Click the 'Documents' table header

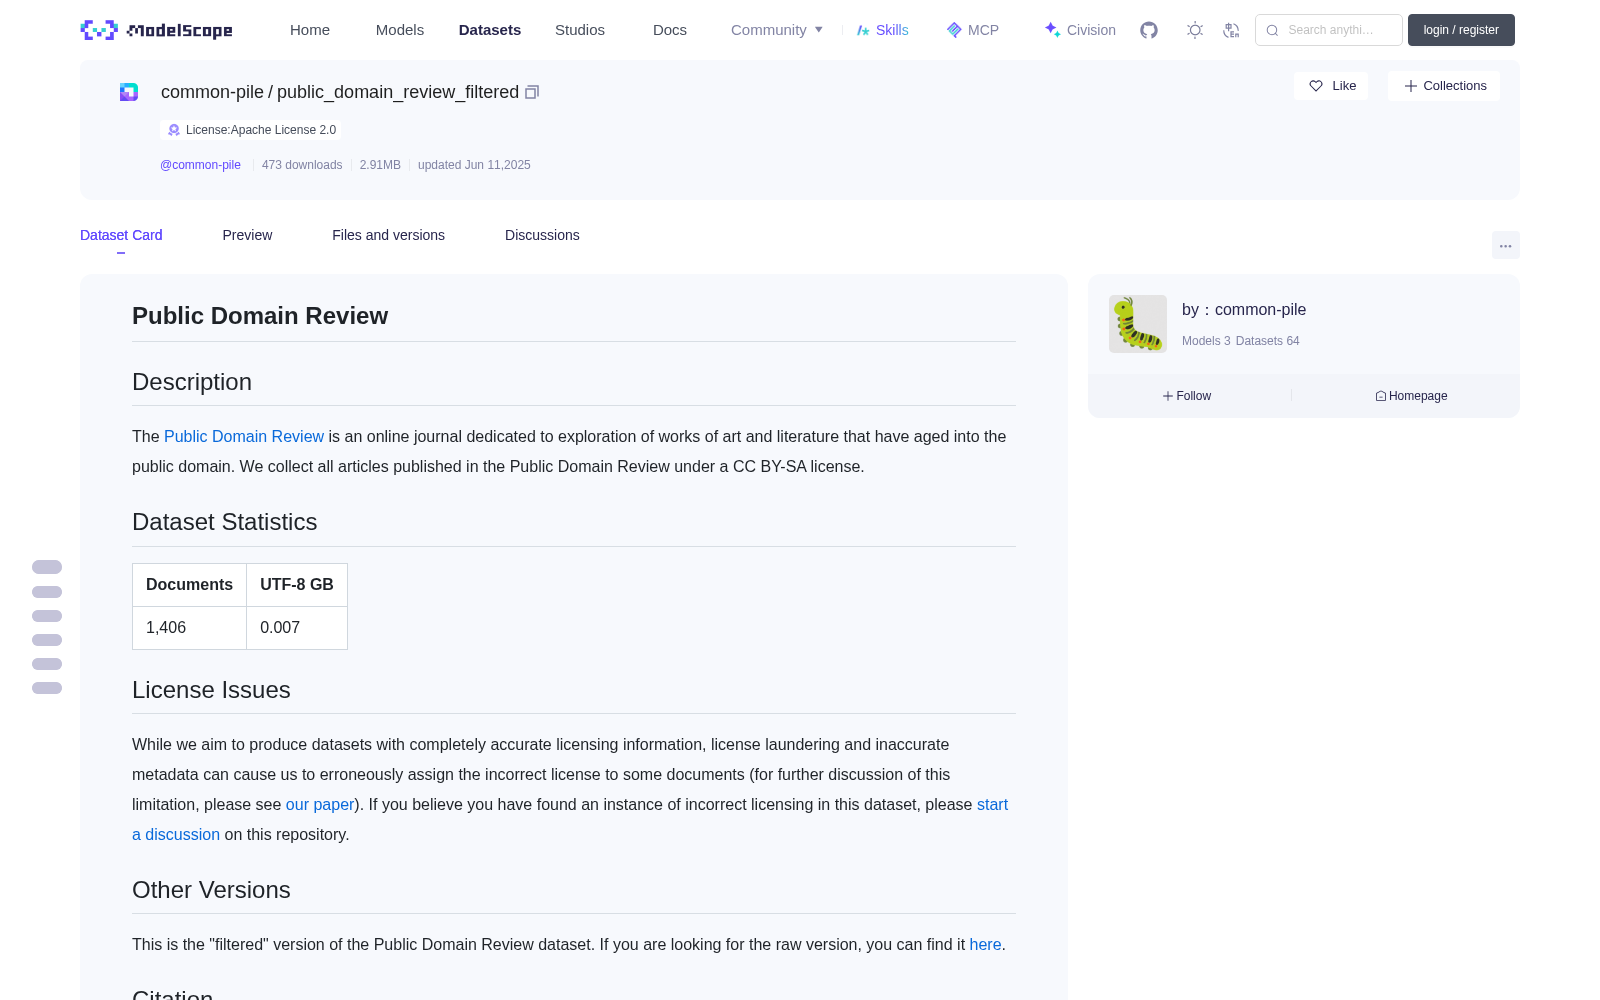(189, 585)
